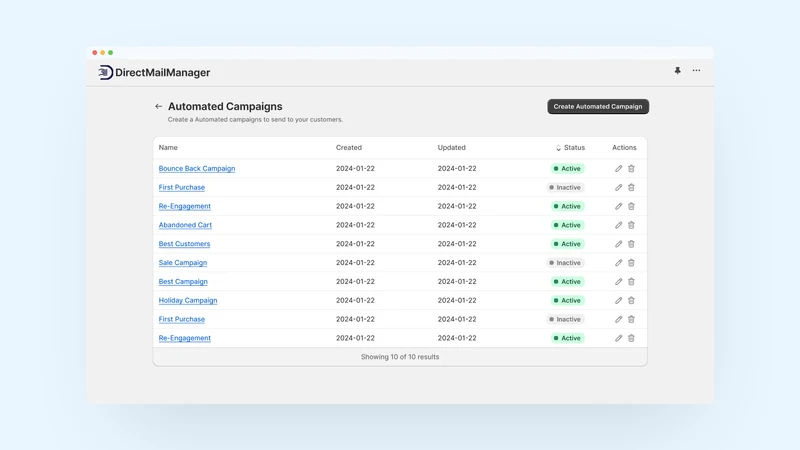Click Active status of Holiday Campaign
This screenshot has height=450, width=800.
567,301
